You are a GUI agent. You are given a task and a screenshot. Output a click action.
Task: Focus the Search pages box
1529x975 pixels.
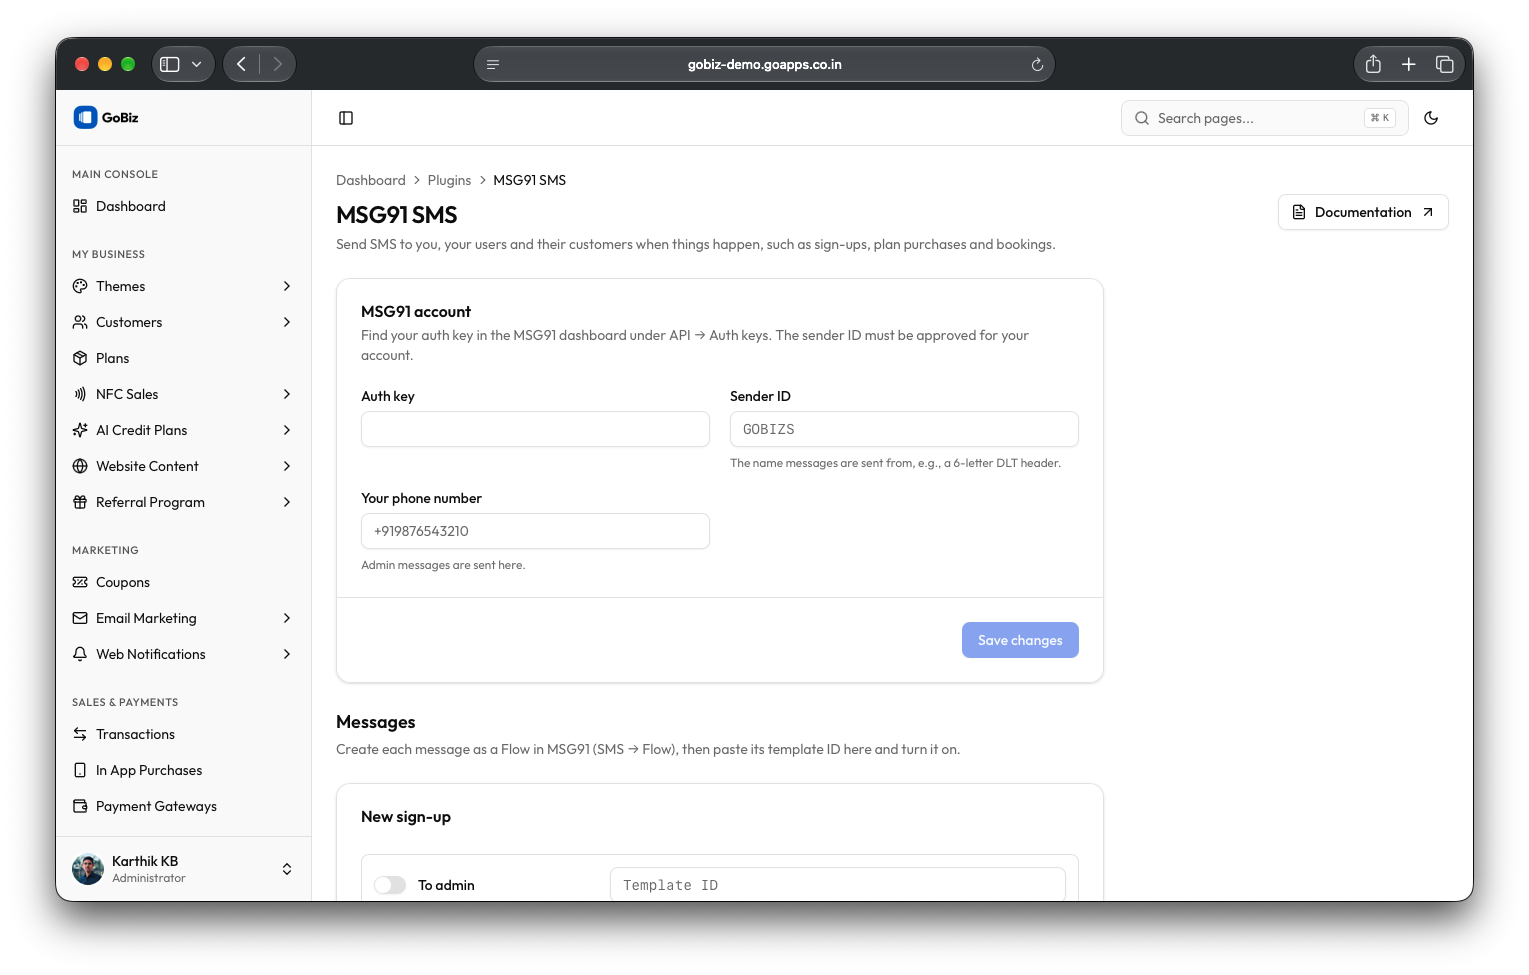(1264, 118)
